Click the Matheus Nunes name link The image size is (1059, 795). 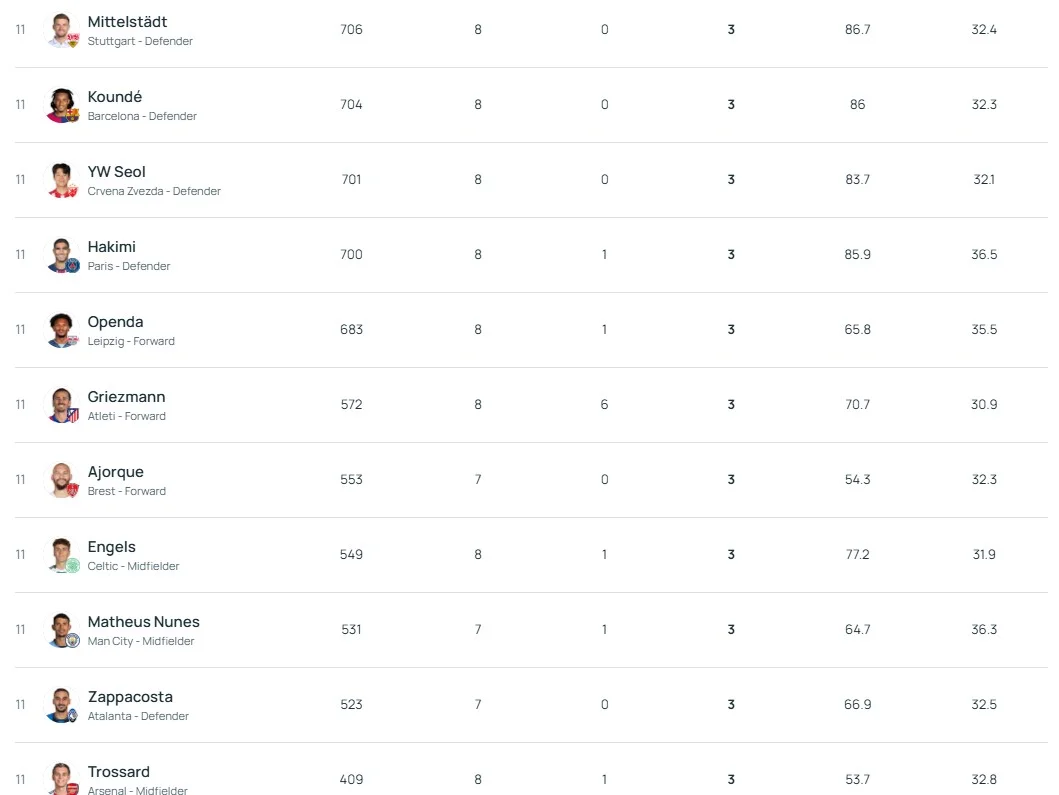coord(143,622)
